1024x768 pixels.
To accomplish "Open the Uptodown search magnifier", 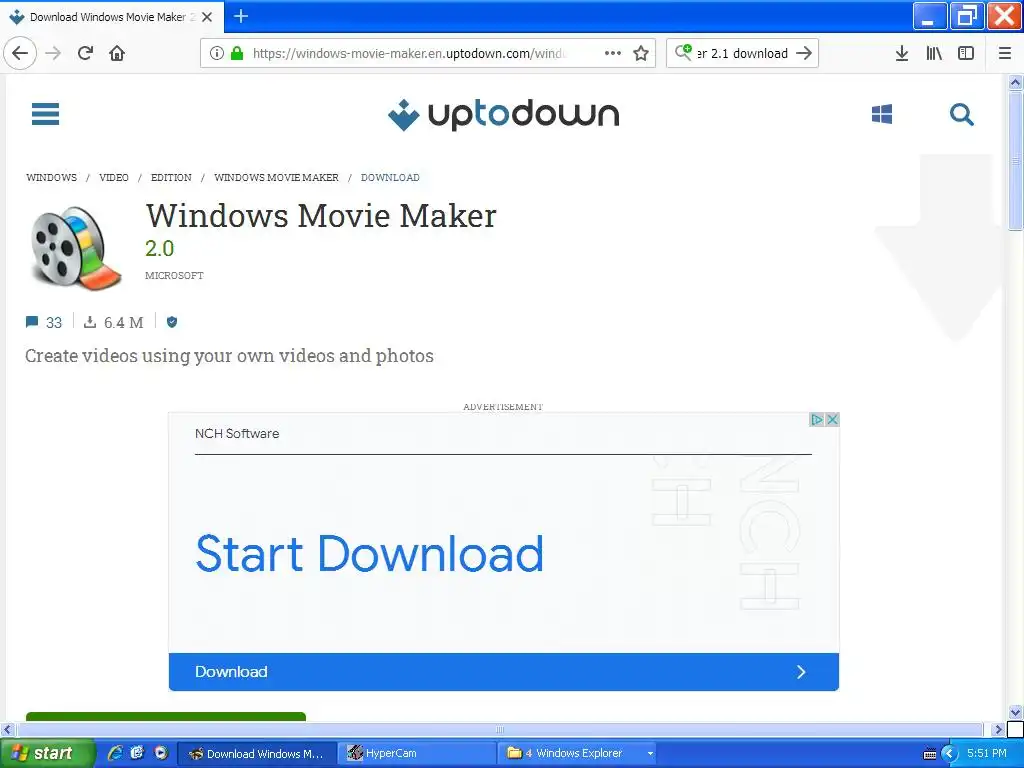I will pyautogui.click(x=961, y=115).
